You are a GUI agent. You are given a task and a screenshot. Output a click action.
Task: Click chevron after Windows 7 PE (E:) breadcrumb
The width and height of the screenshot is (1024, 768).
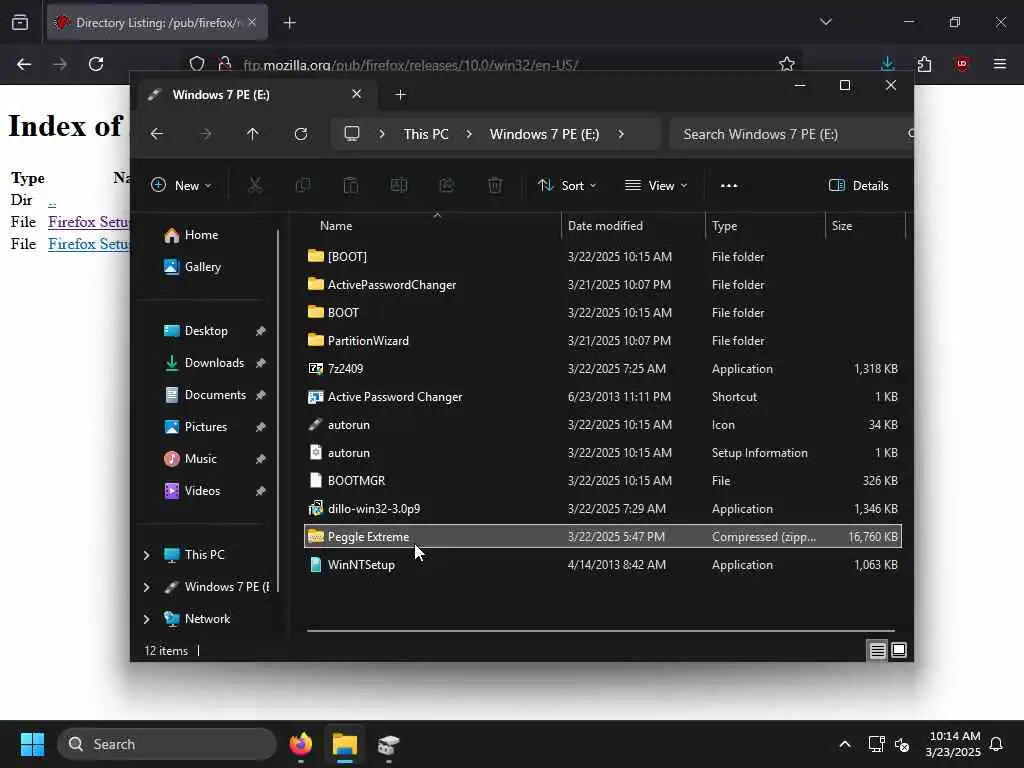click(x=620, y=134)
